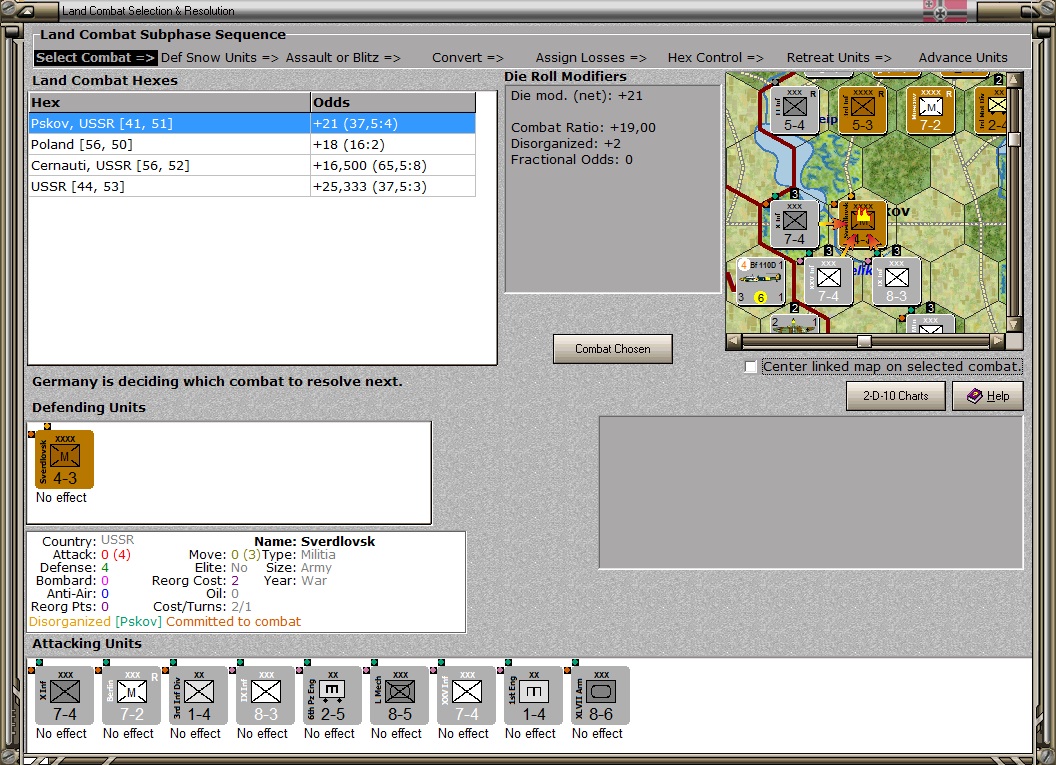This screenshot has width=1056, height=765.
Task: Open the Help button
Action: [988, 396]
